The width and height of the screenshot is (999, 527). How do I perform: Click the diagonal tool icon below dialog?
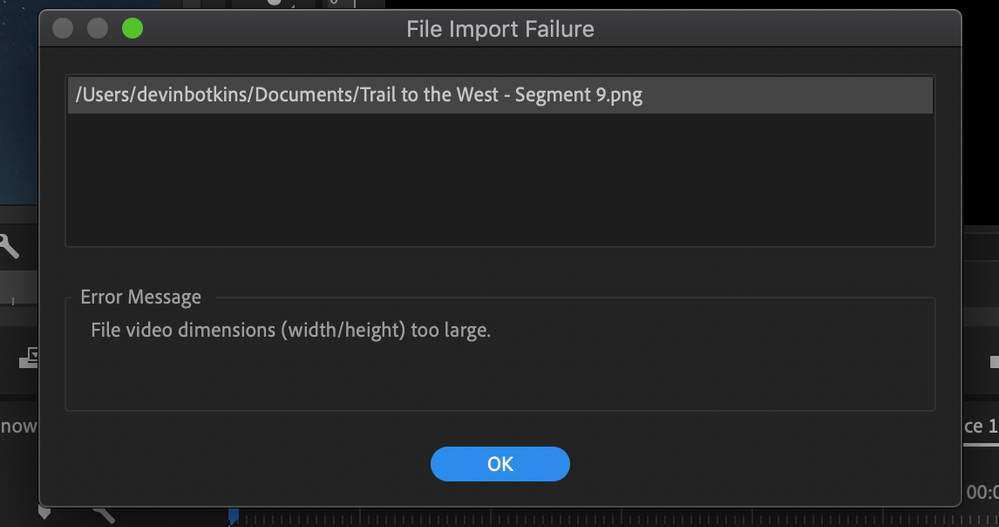coord(104,514)
